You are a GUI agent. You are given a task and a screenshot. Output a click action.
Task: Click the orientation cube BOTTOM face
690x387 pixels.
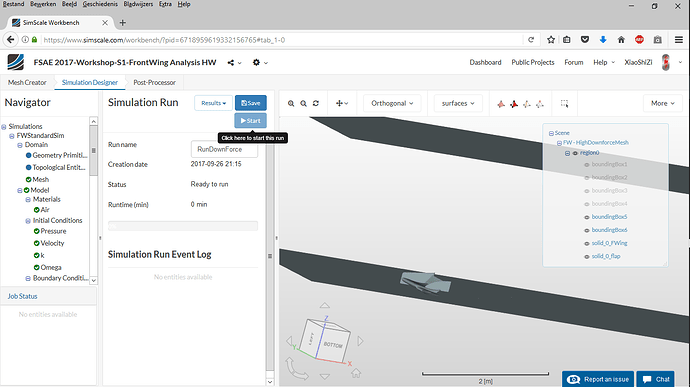click(333, 345)
